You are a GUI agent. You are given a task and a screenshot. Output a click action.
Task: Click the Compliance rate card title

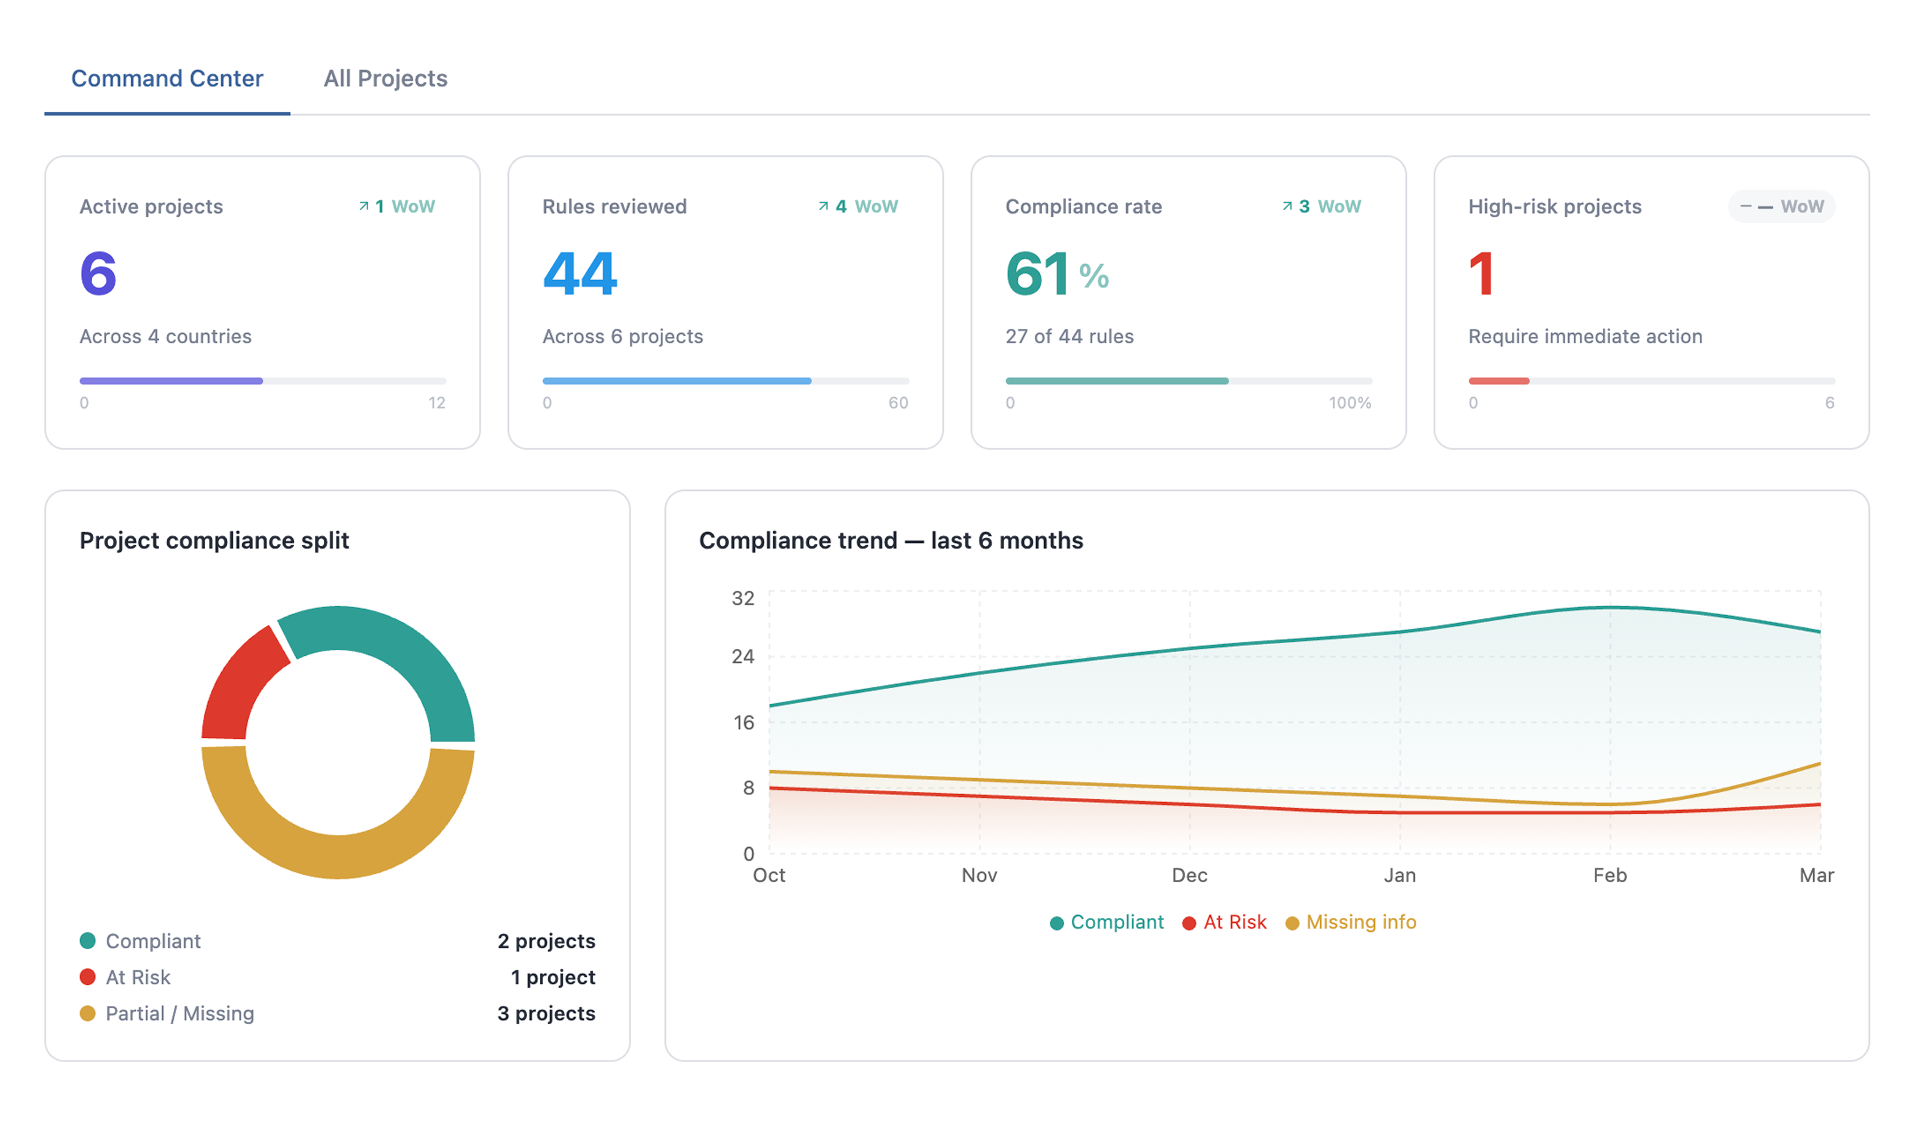click(1084, 206)
